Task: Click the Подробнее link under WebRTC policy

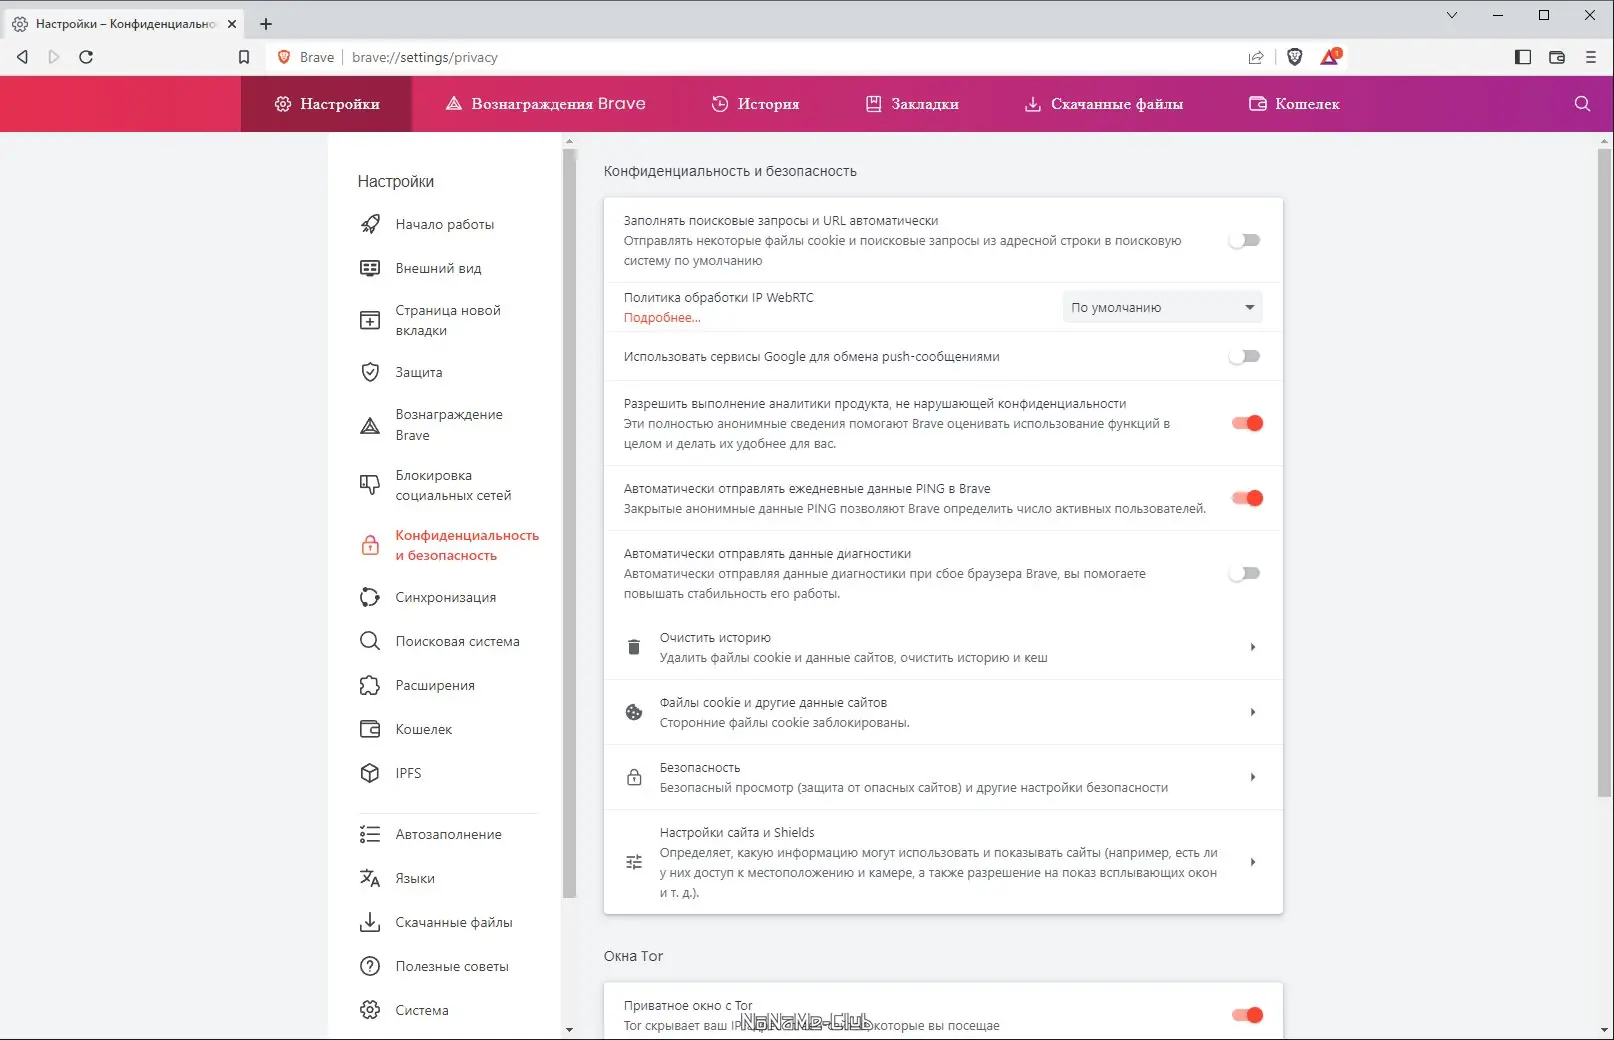Action: click(661, 317)
